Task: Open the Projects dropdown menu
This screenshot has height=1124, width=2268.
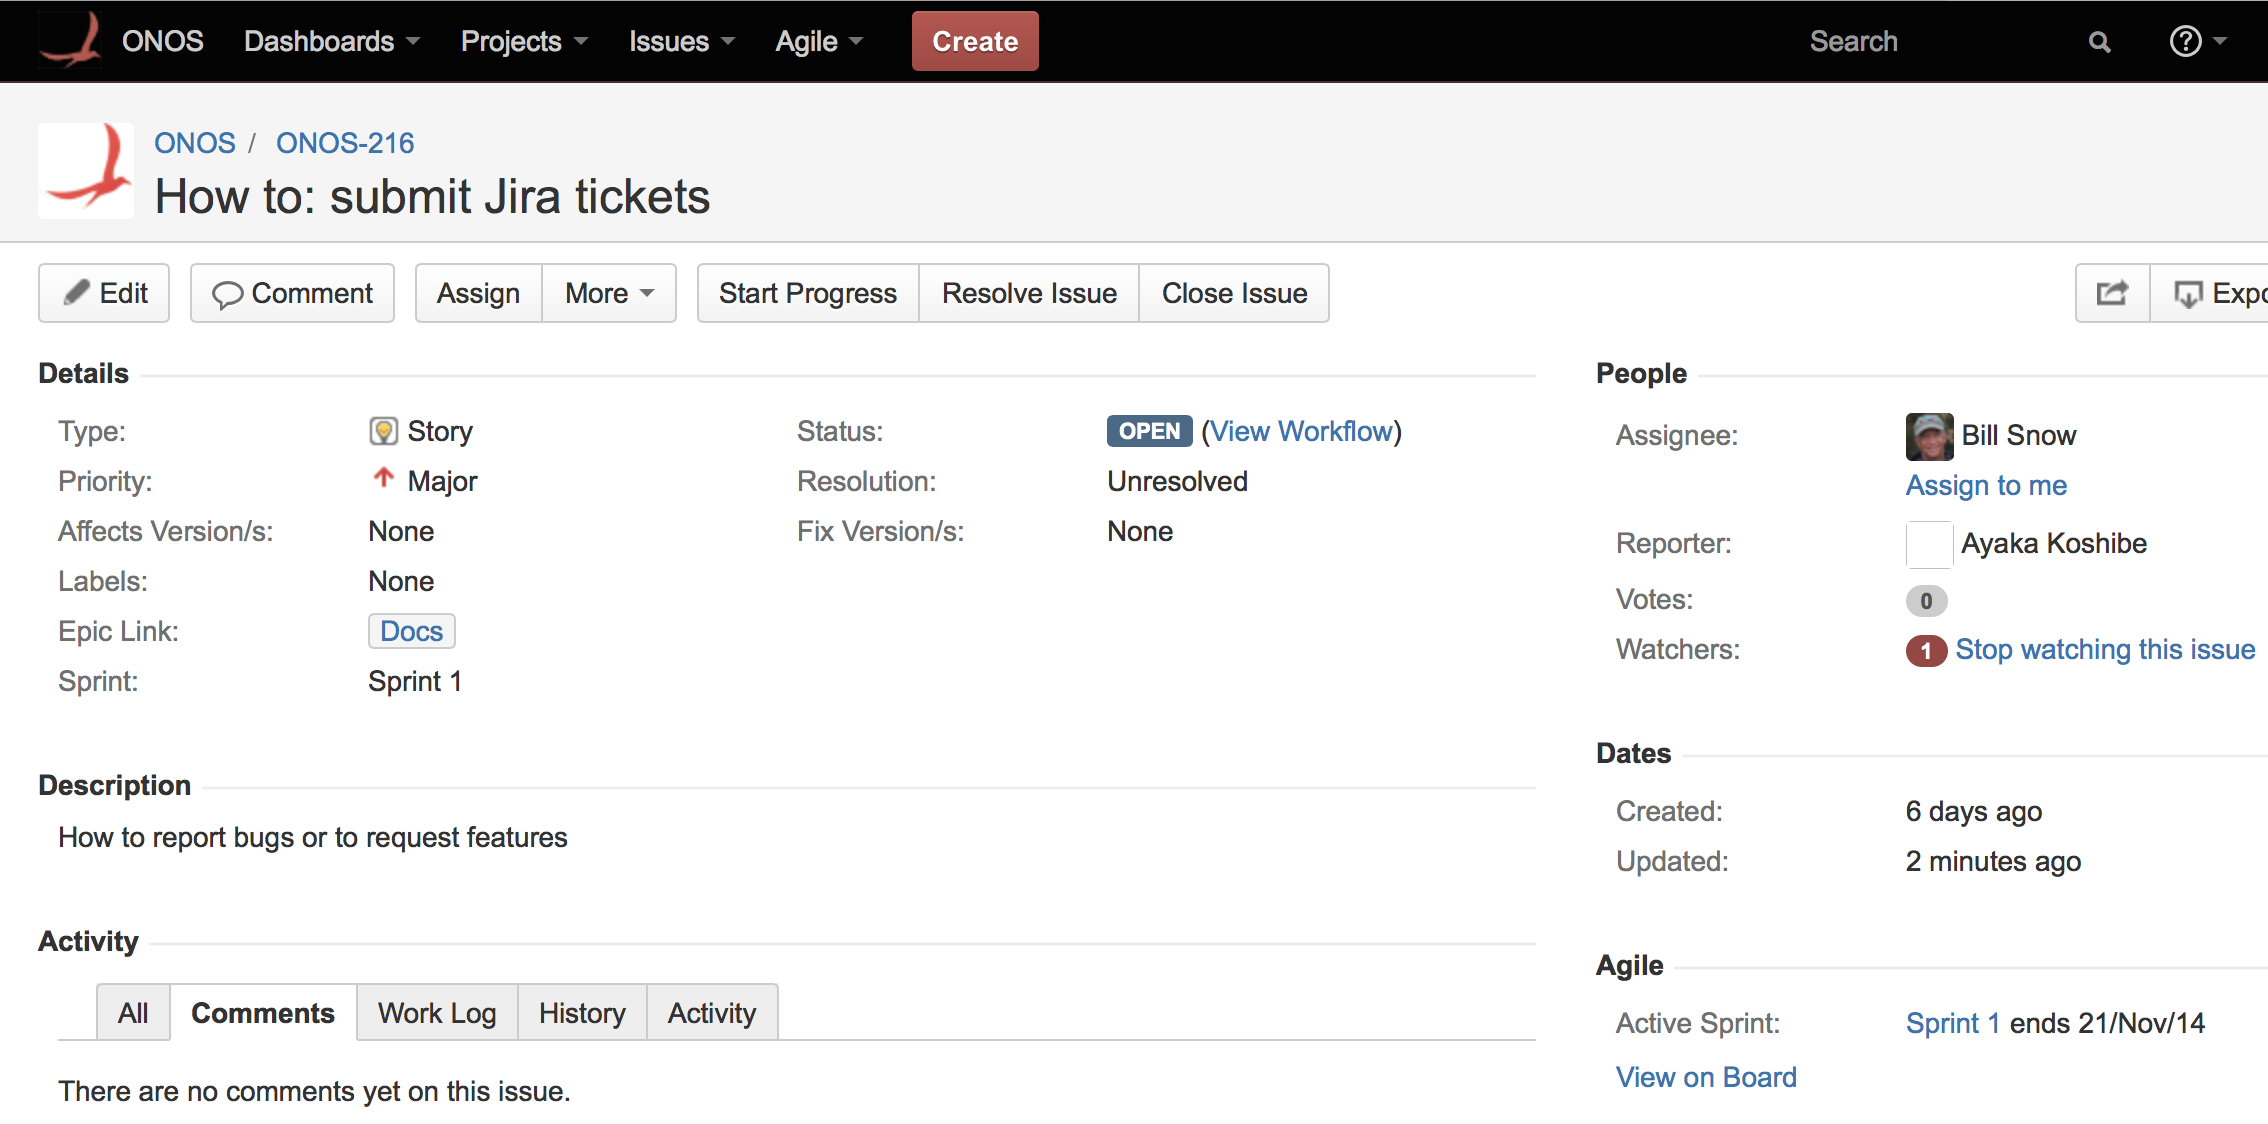Action: (x=524, y=41)
